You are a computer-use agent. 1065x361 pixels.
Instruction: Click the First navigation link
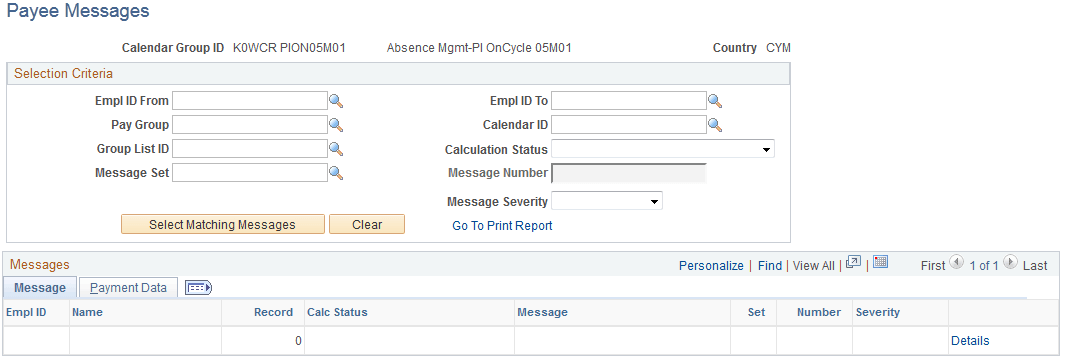click(933, 266)
